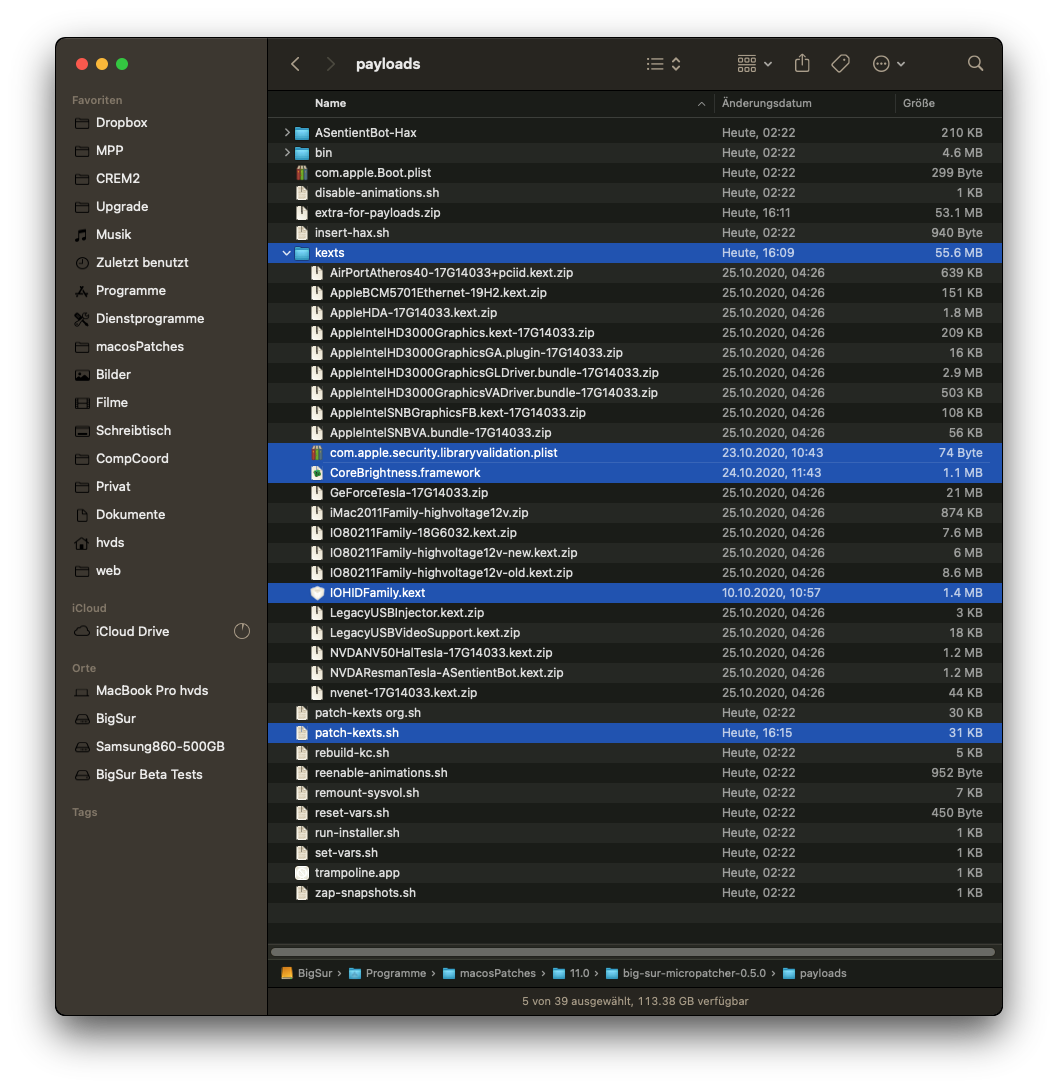The image size is (1058, 1089).
Task: Open Dropbox in the sidebar
Action: (121, 122)
